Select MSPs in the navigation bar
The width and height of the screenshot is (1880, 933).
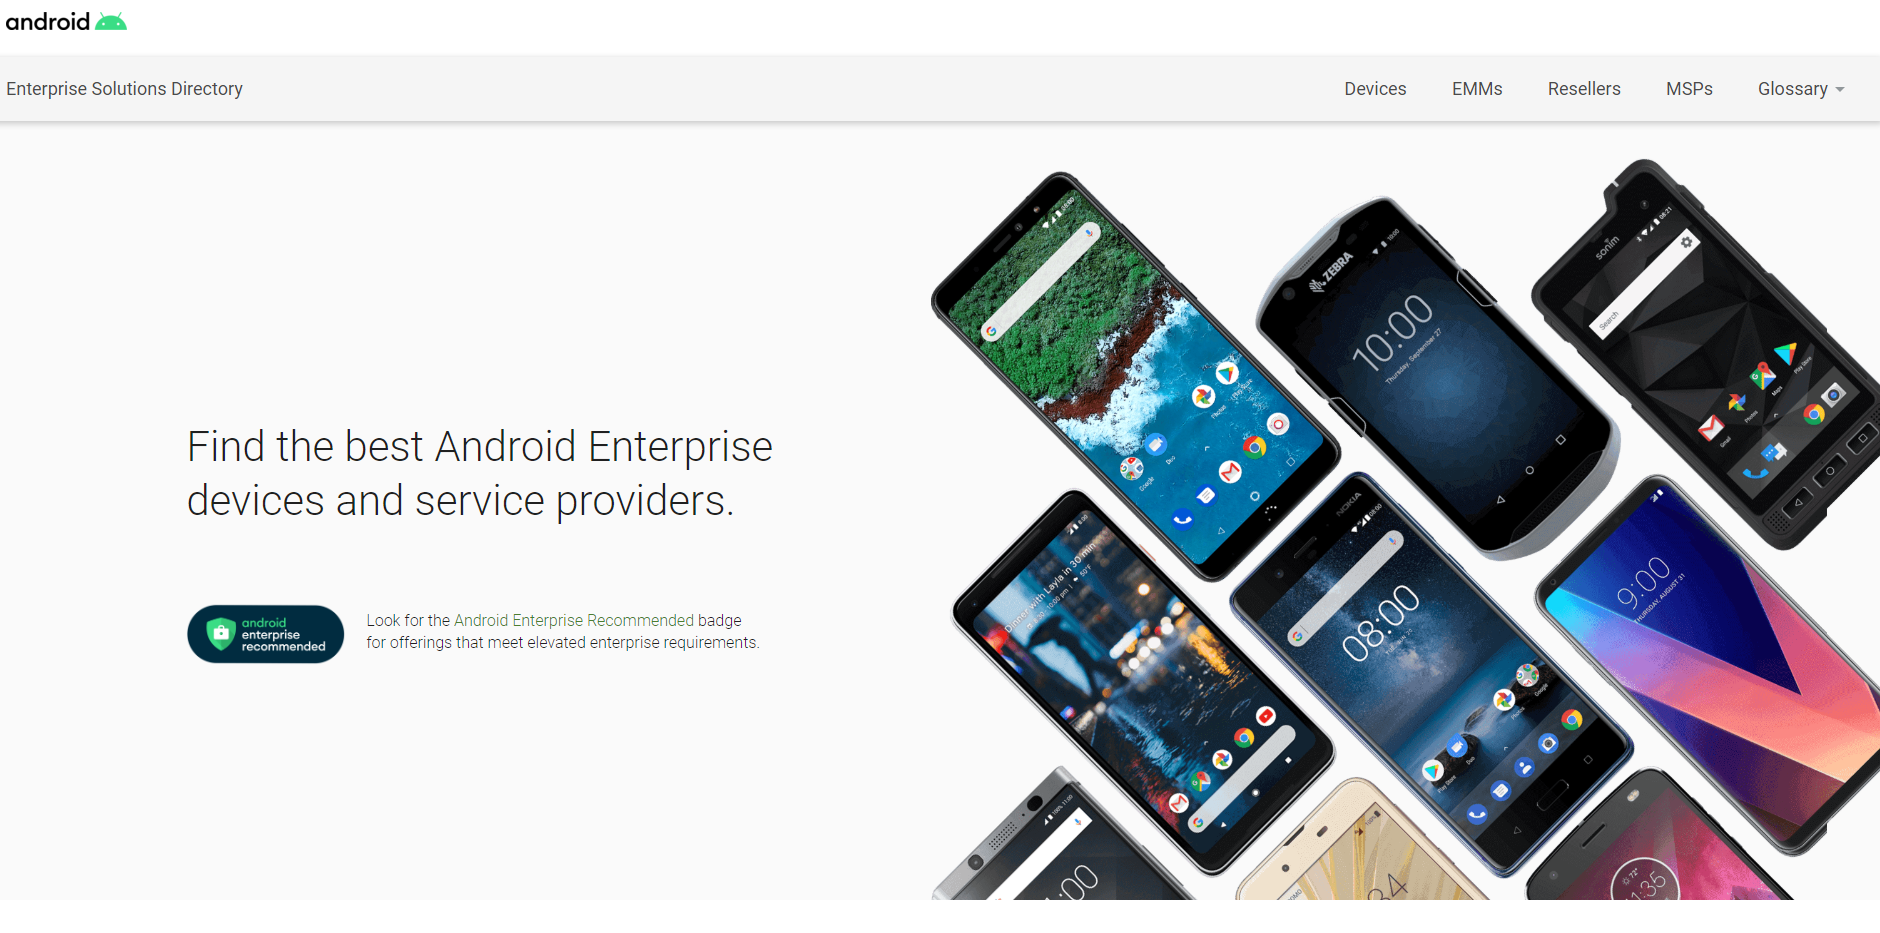coord(1689,89)
